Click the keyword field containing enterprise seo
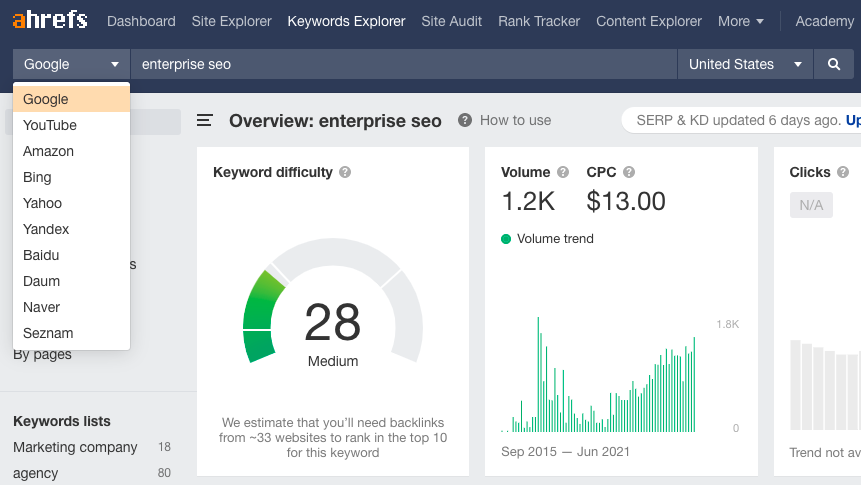The image size is (861, 485). (x=404, y=64)
